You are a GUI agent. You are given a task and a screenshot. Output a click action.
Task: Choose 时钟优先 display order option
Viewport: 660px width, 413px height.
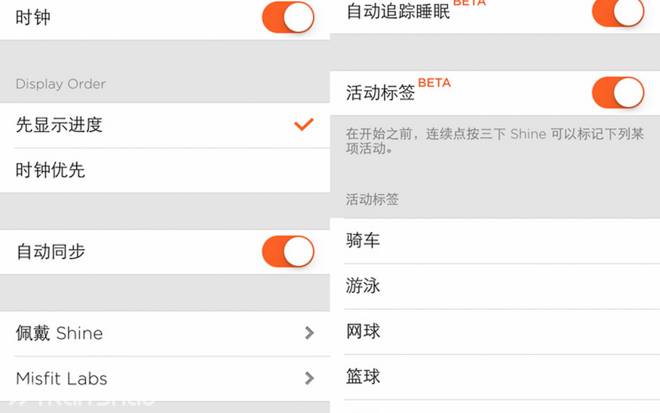(x=51, y=170)
